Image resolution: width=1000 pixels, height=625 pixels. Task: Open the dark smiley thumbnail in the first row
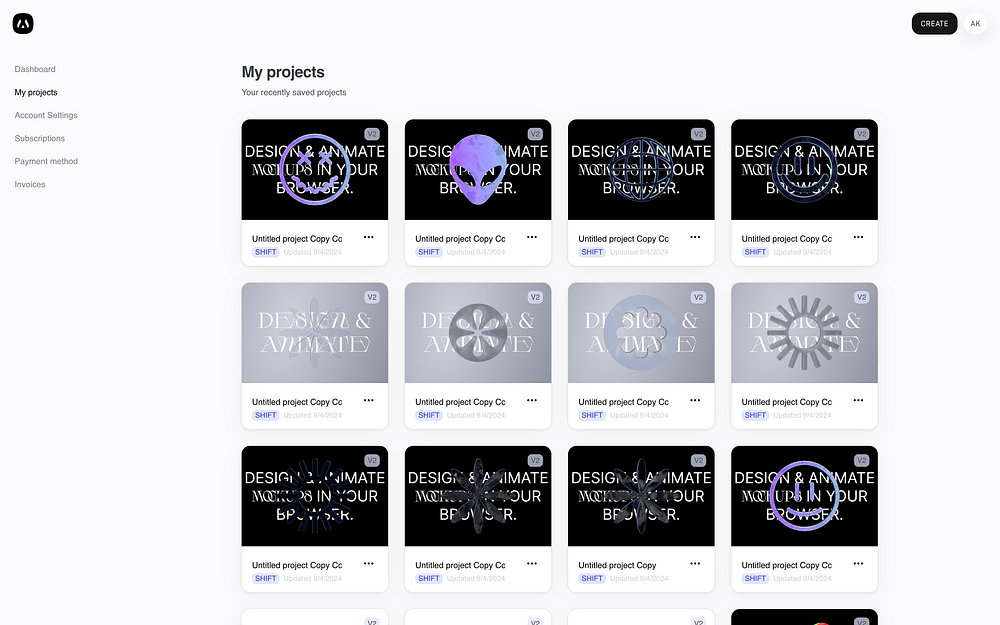click(804, 170)
